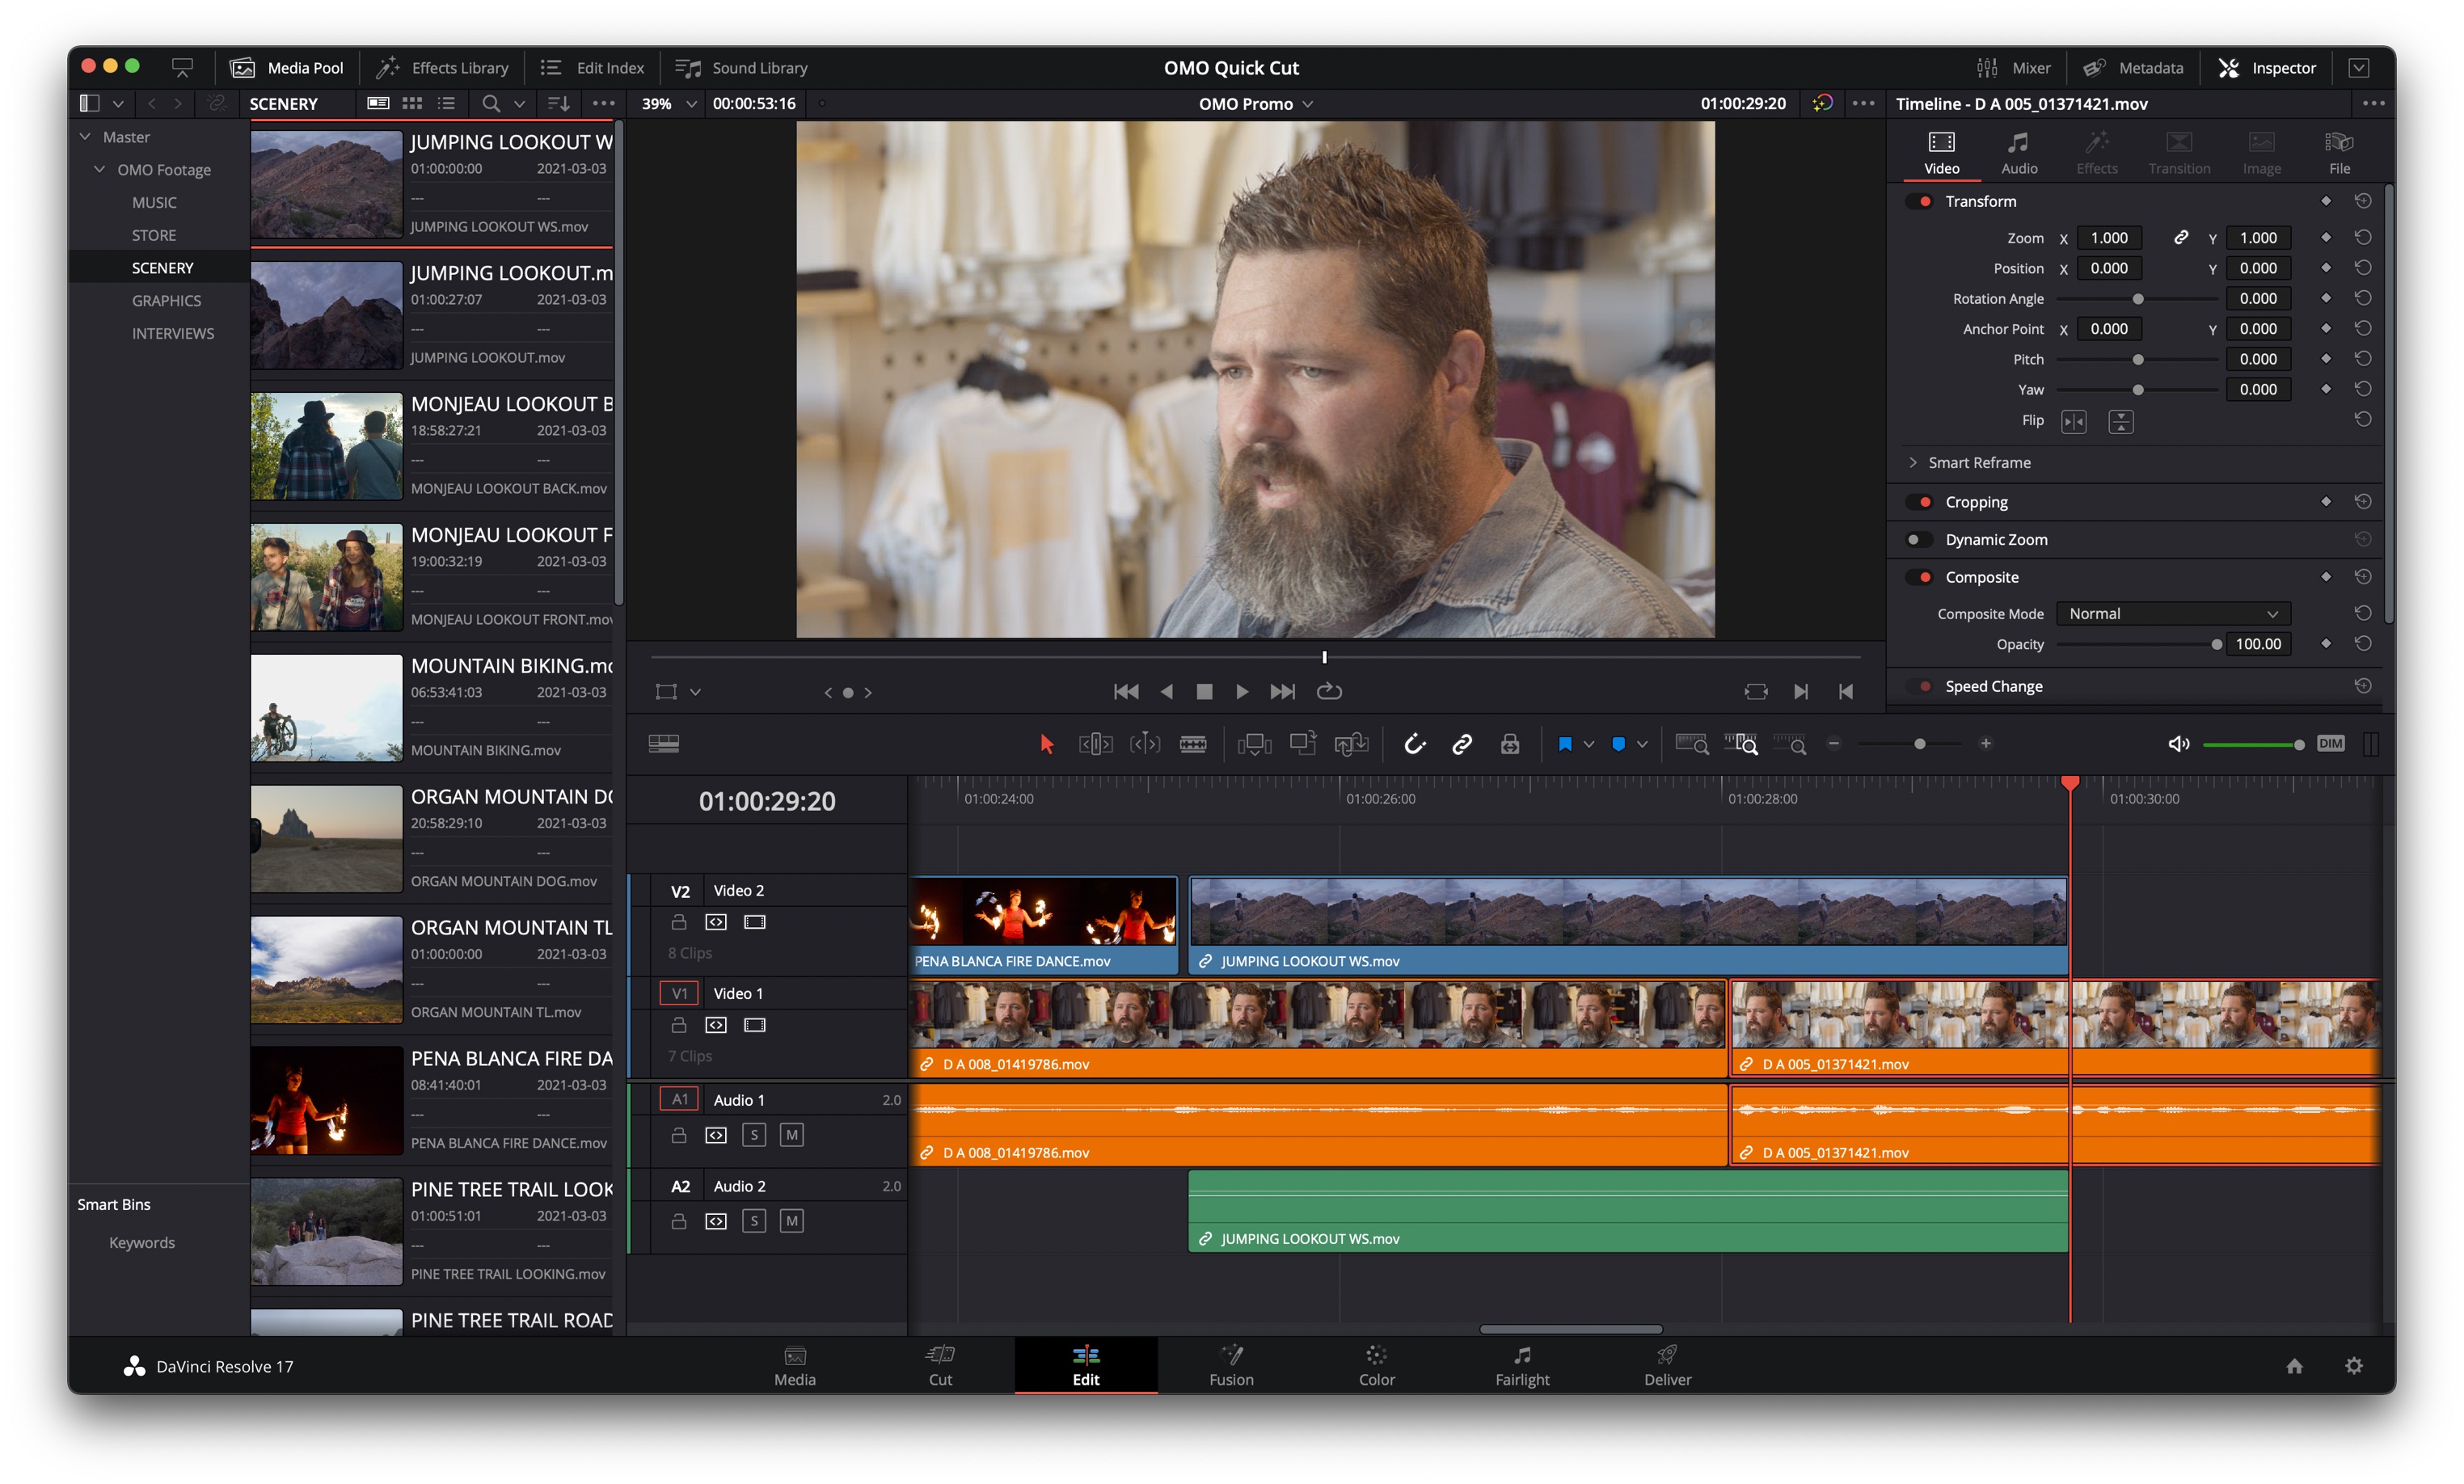
Task: Click the Overwrite Clip icon
Action: click(x=1303, y=744)
